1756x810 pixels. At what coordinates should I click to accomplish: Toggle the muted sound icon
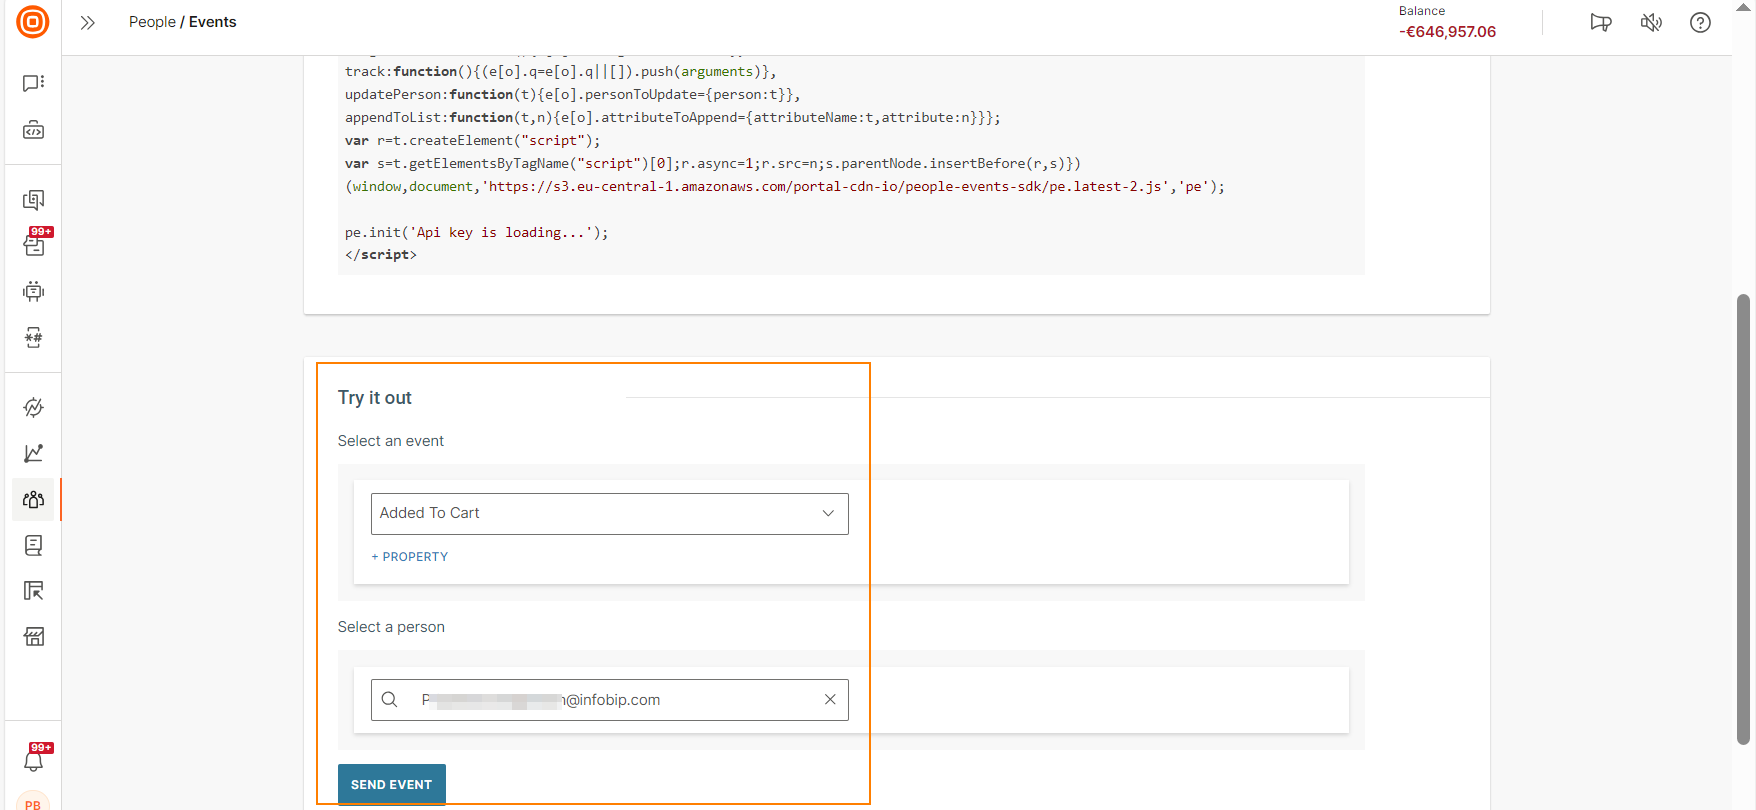pos(1651,23)
